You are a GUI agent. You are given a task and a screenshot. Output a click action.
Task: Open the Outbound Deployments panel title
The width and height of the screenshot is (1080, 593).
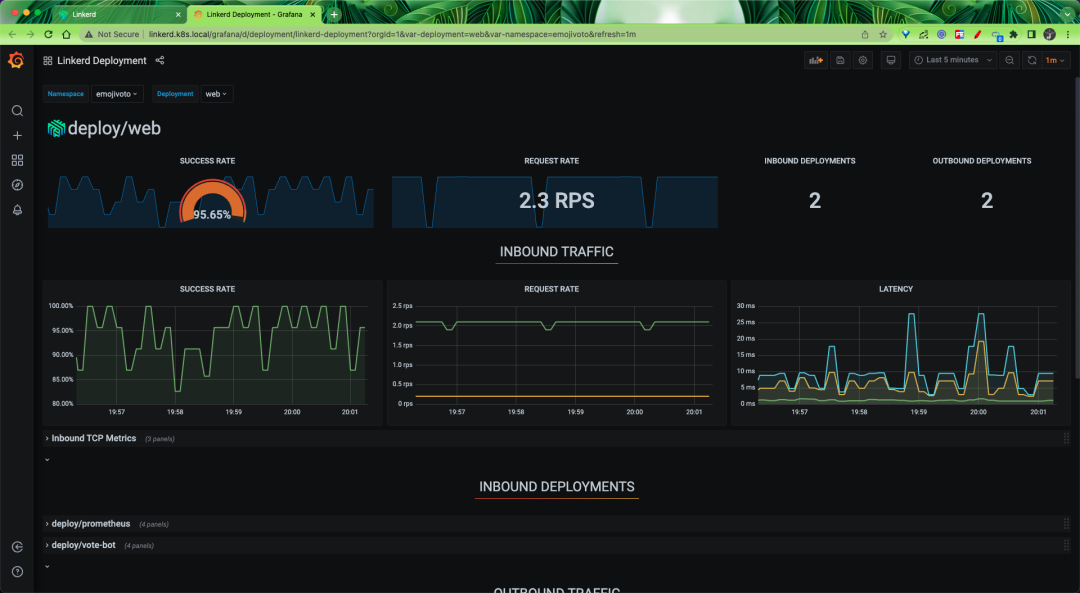coord(982,161)
